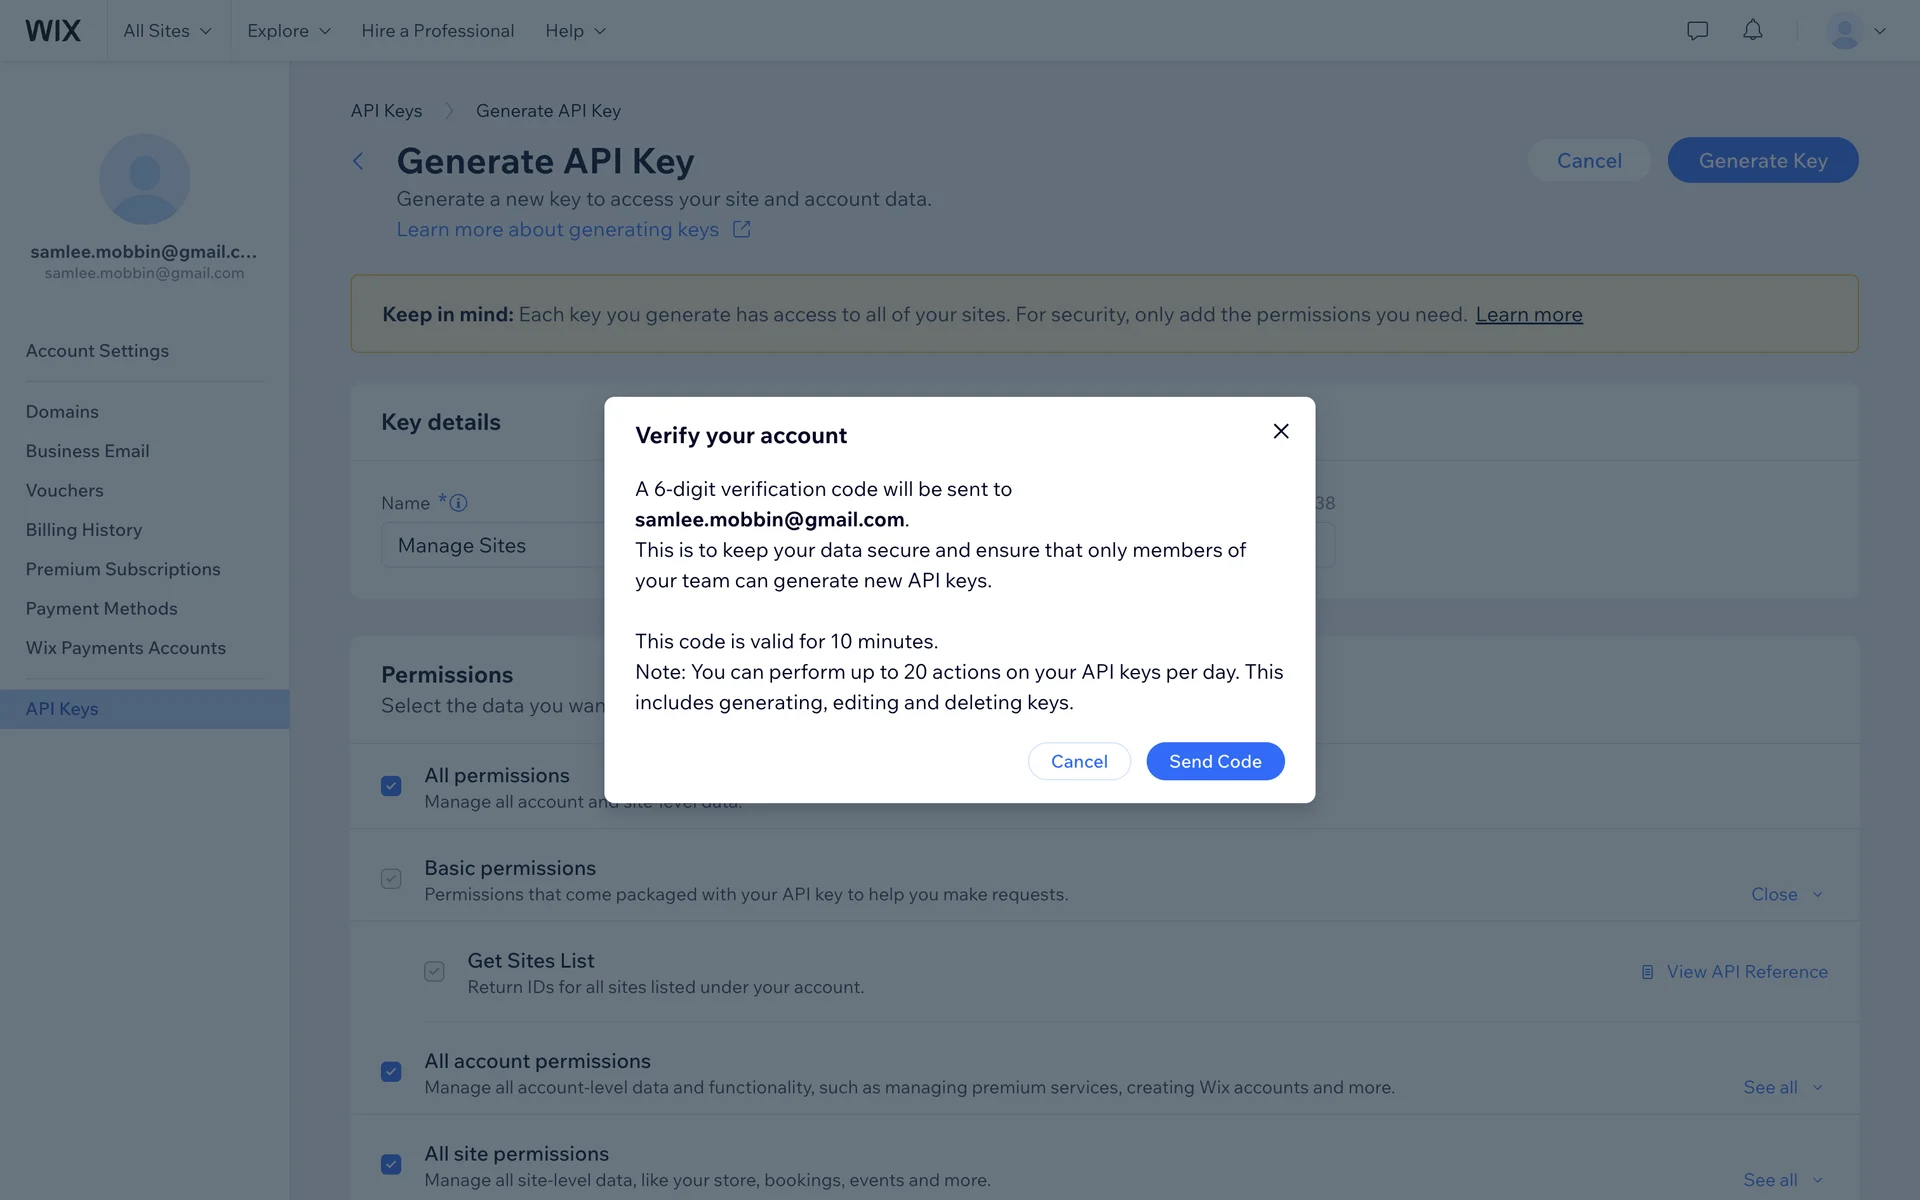Viewport: 1920px width, 1200px height.
Task: Open the notifications bell
Action: click(1752, 31)
